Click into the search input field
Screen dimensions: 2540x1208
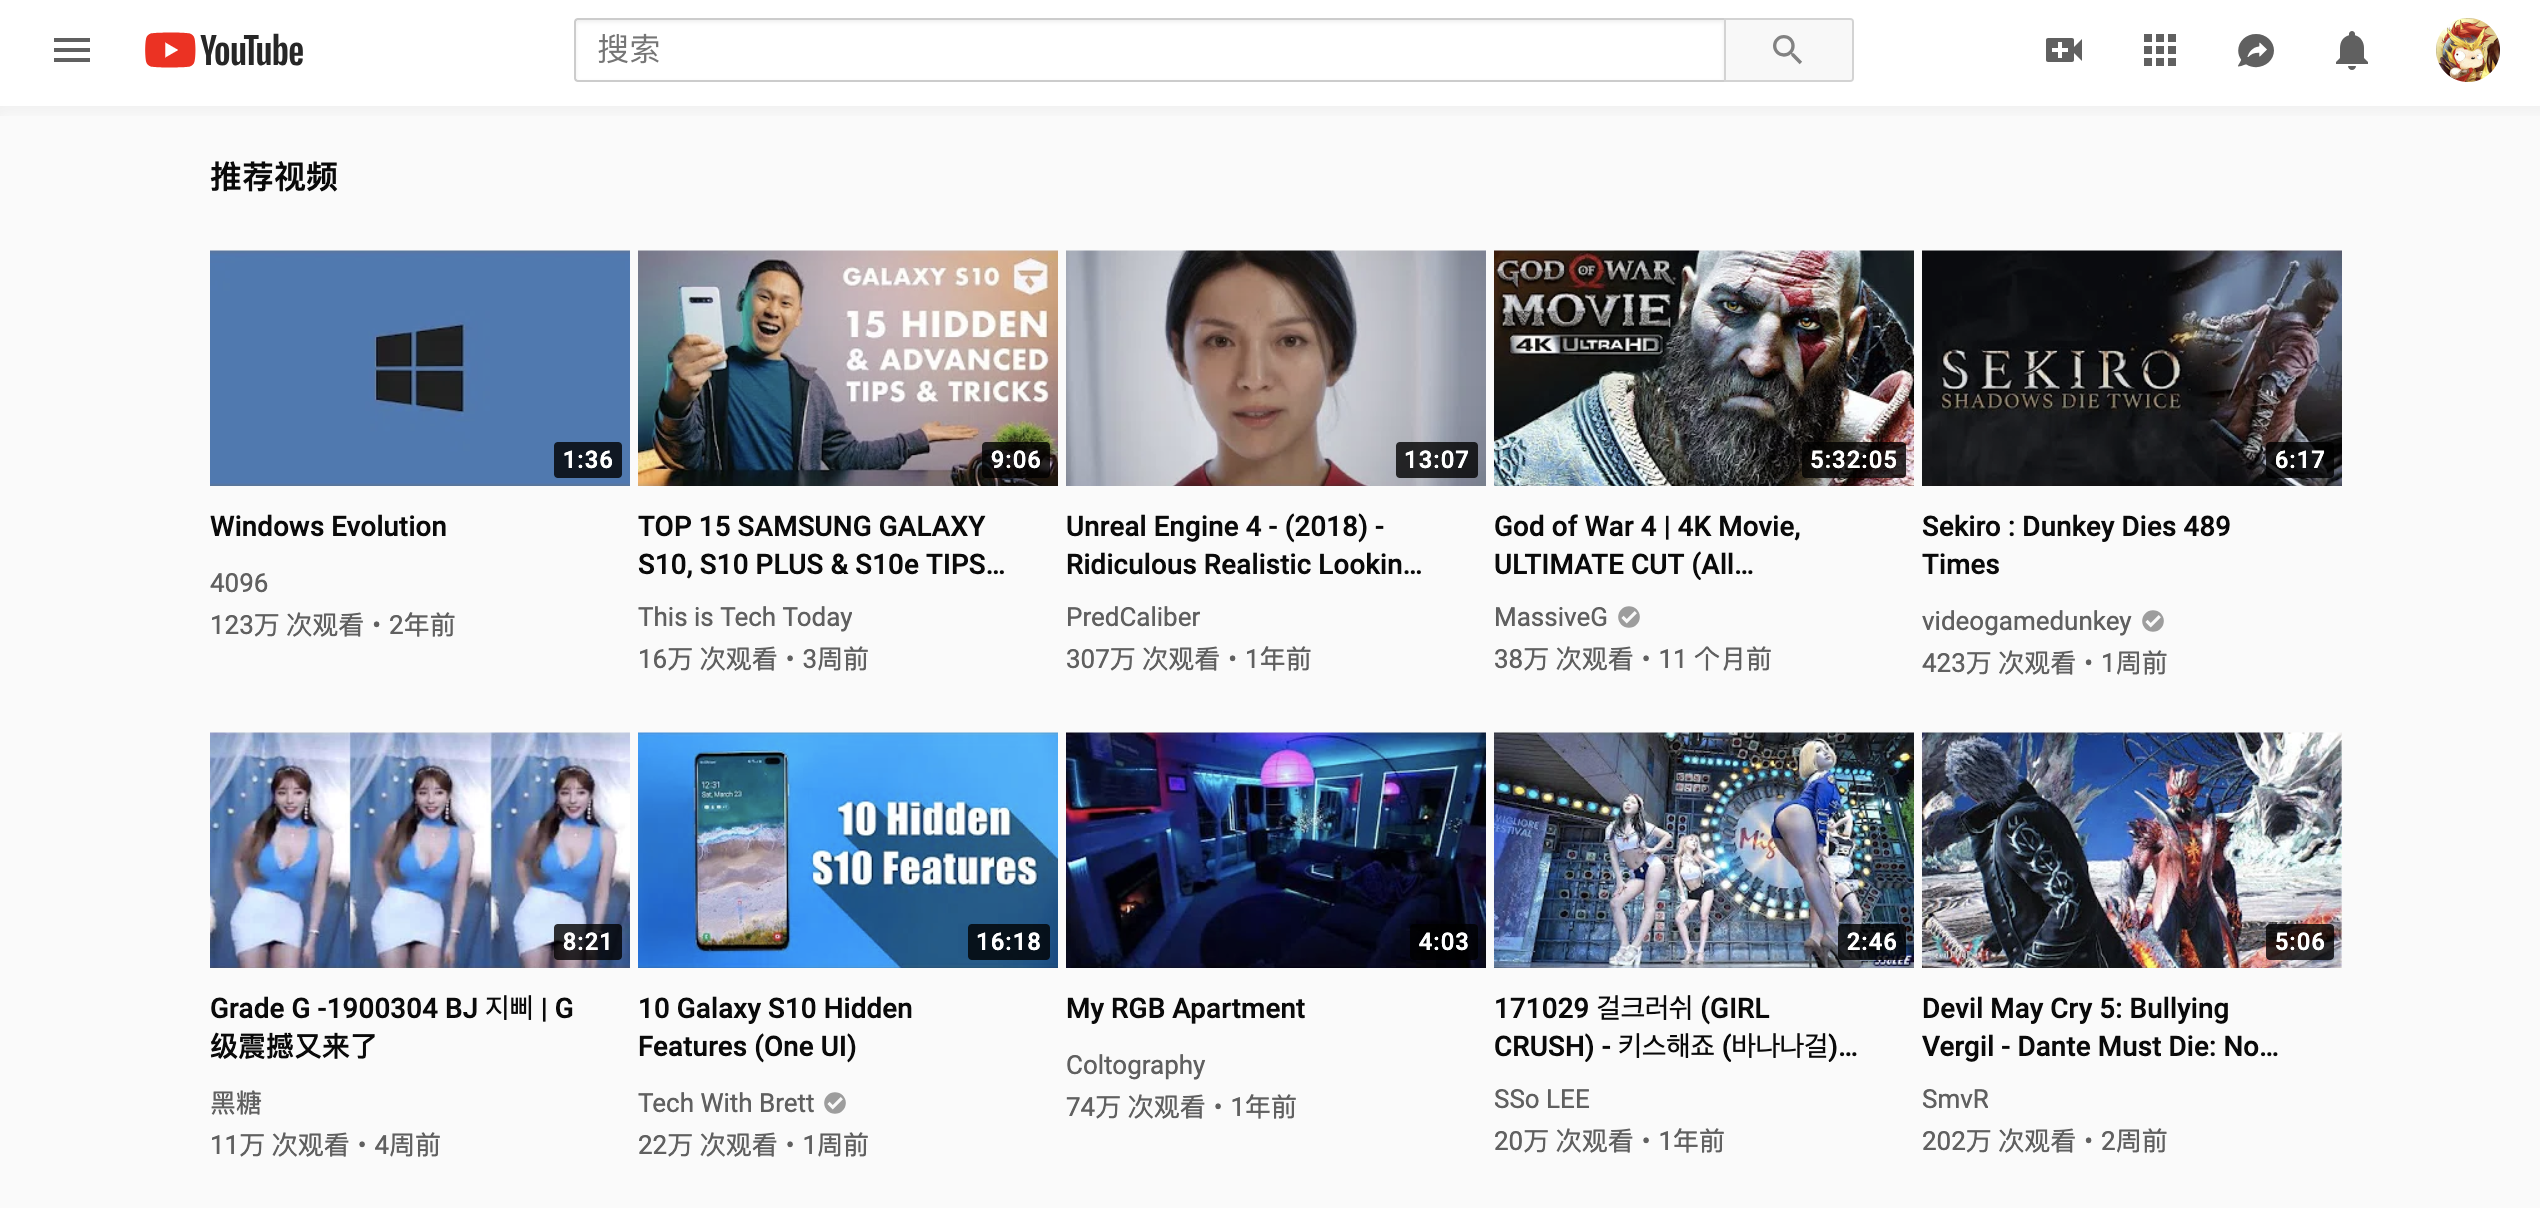(x=1148, y=50)
